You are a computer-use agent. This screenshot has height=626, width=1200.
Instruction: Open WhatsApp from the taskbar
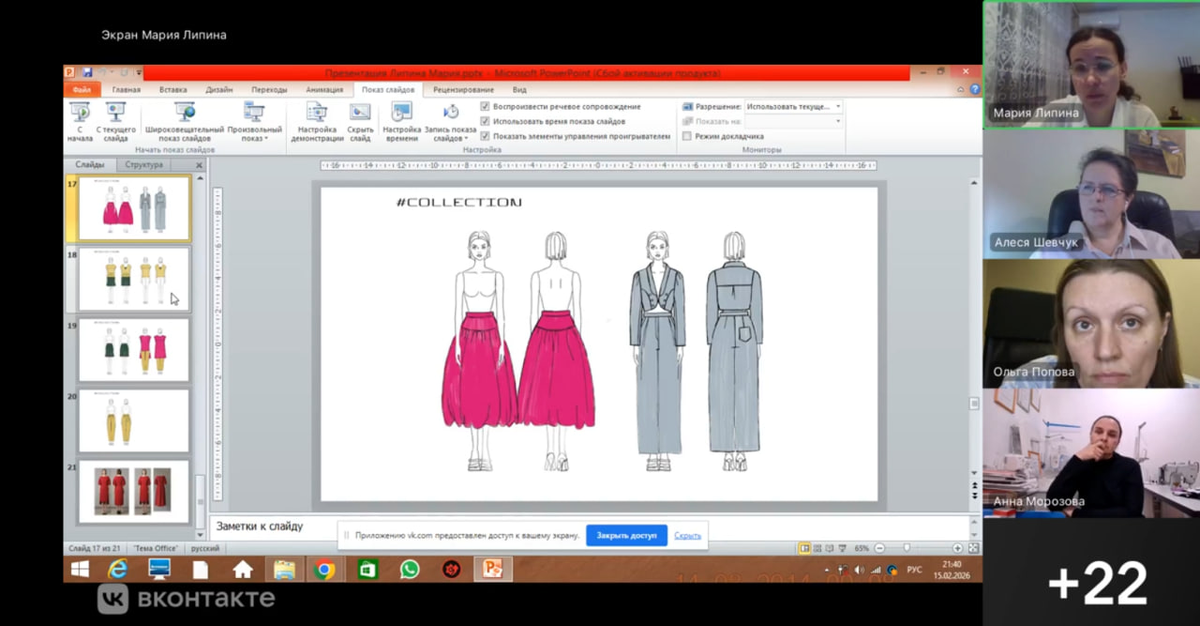[409, 569]
